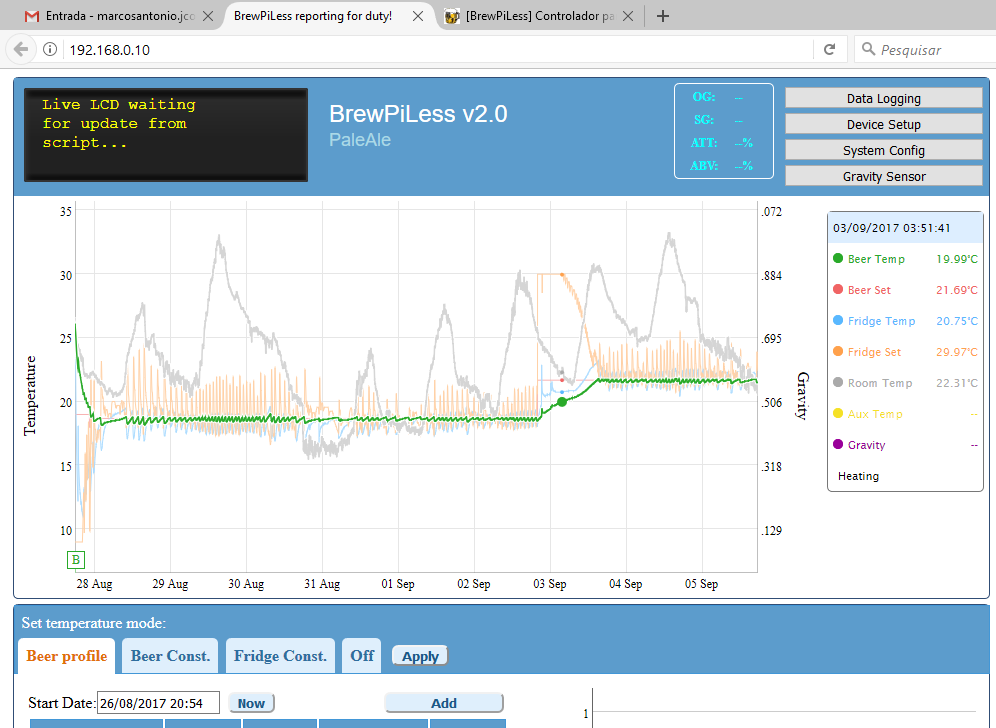
Task: Toggle Aux Temp yellow legend dot
Action: pyautogui.click(x=838, y=414)
